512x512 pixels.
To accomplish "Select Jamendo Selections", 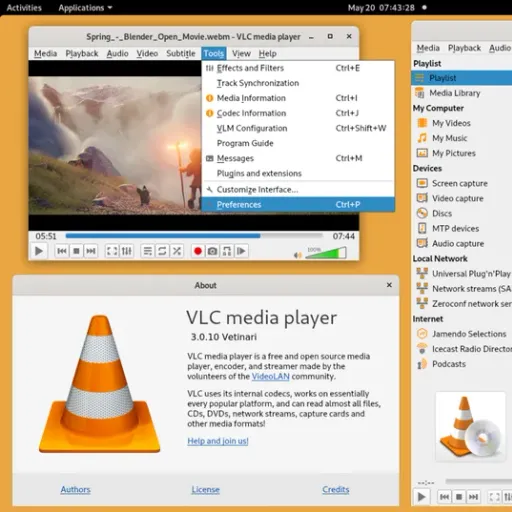I will (462, 334).
